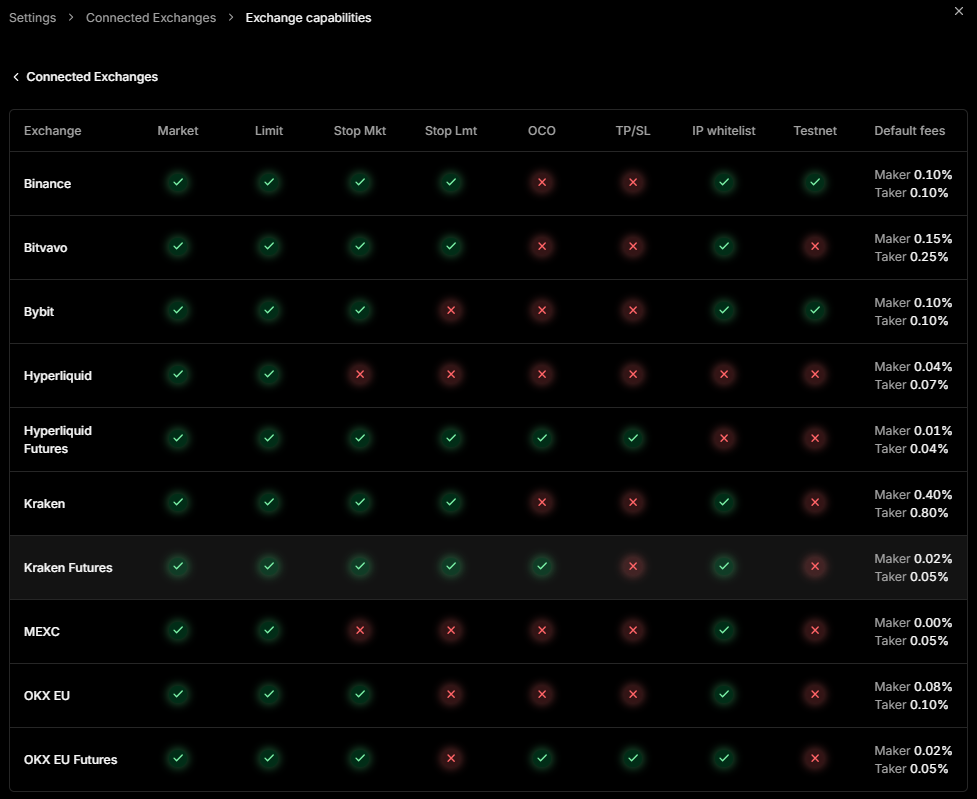
Task: Click Bybit Limit green check icon
Action: pos(269,310)
